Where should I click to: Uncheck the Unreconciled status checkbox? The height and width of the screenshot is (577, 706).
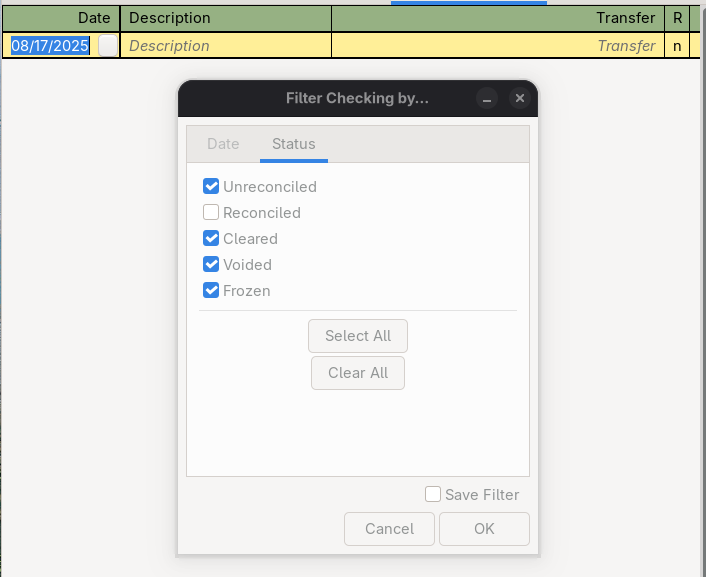pyautogui.click(x=211, y=187)
